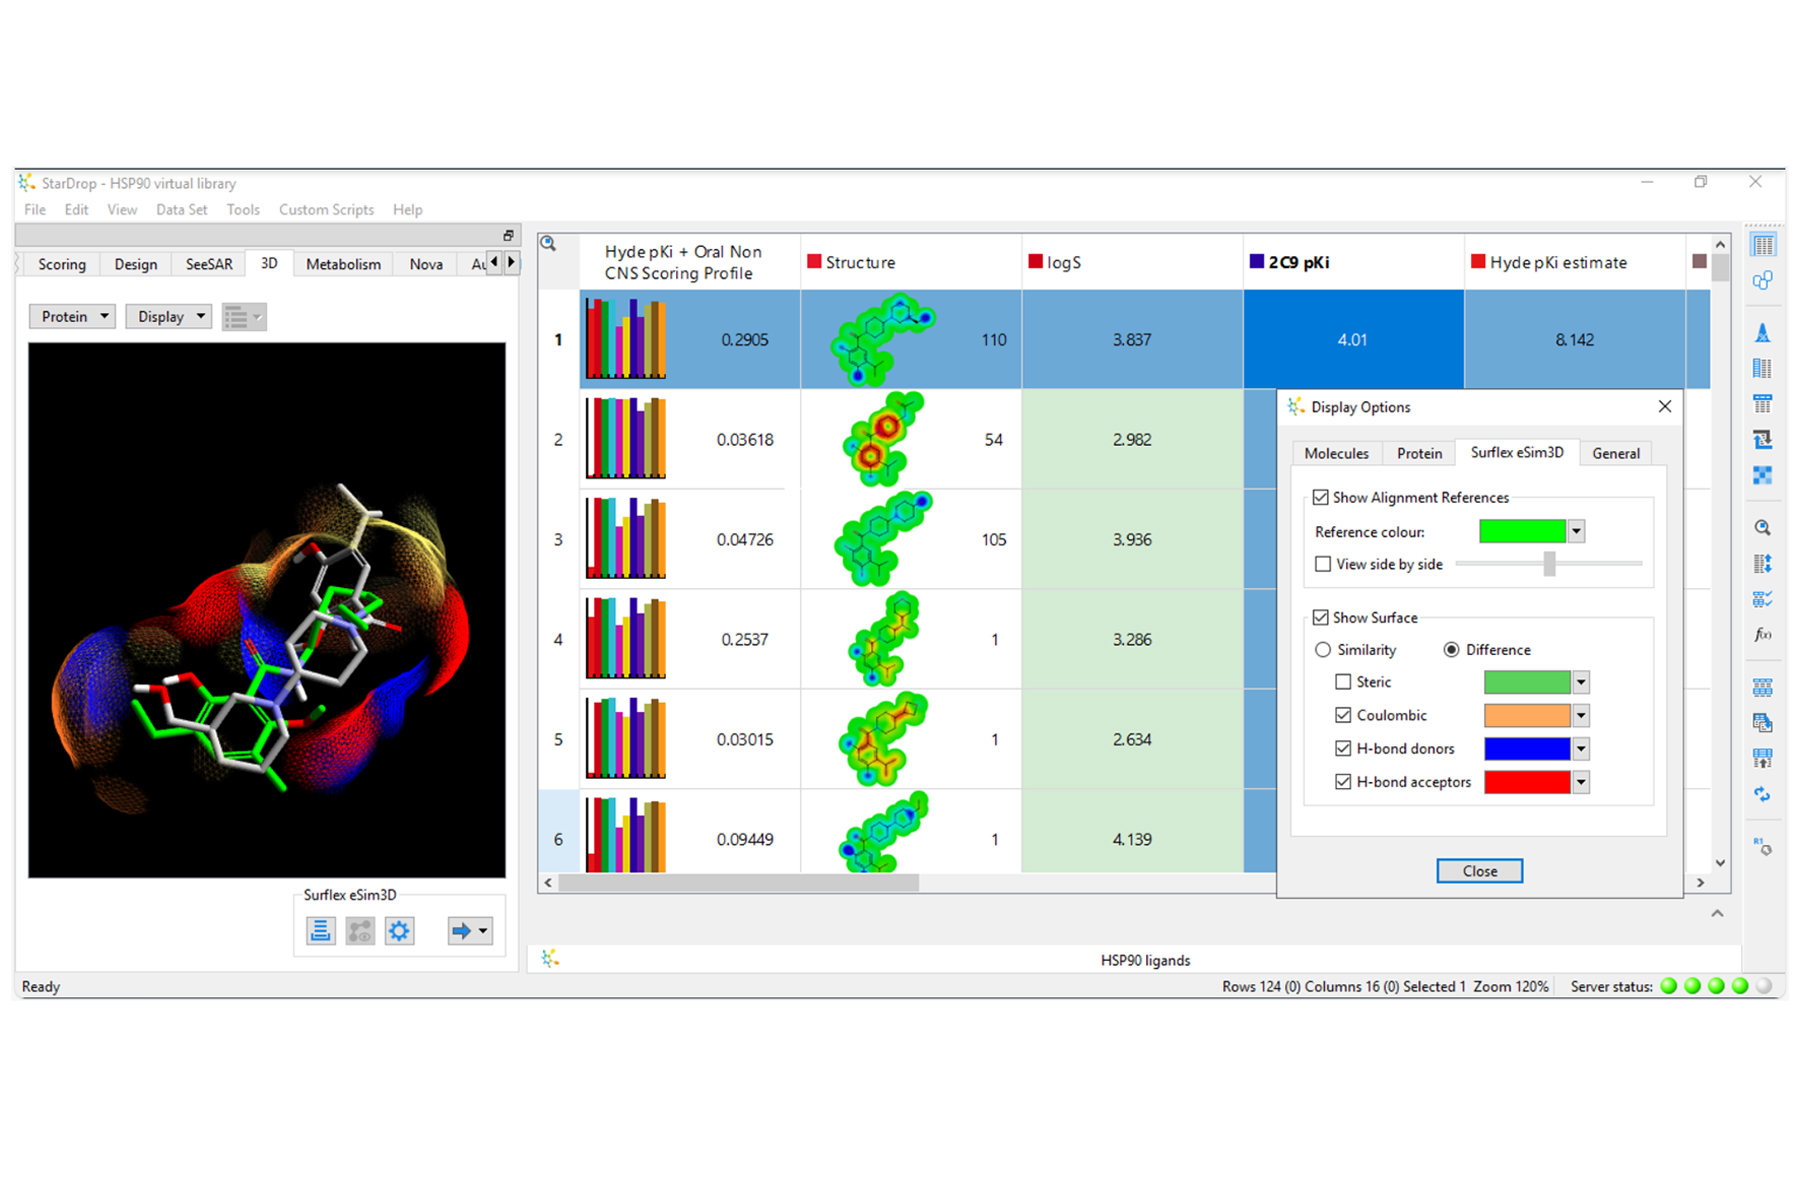Click the linked hexagons card view icon
Screen dimensions: 1800x1200
pos(1763,281)
